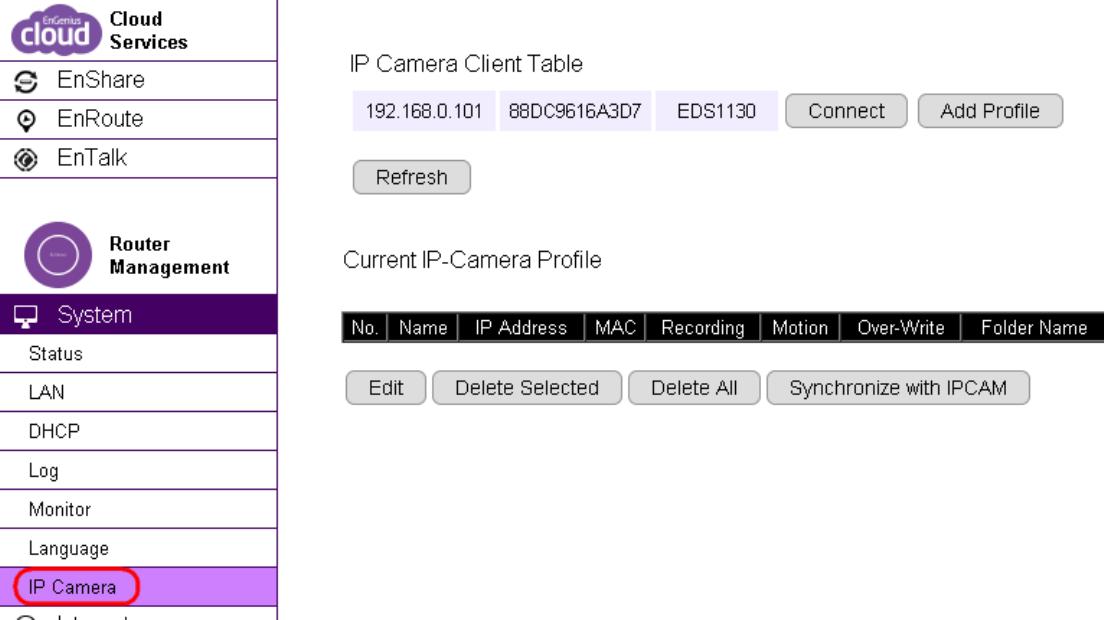Image resolution: width=1104 pixels, height=620 pixels.
Task: Select the IP Camera menu item
Action: pos(73,587)
